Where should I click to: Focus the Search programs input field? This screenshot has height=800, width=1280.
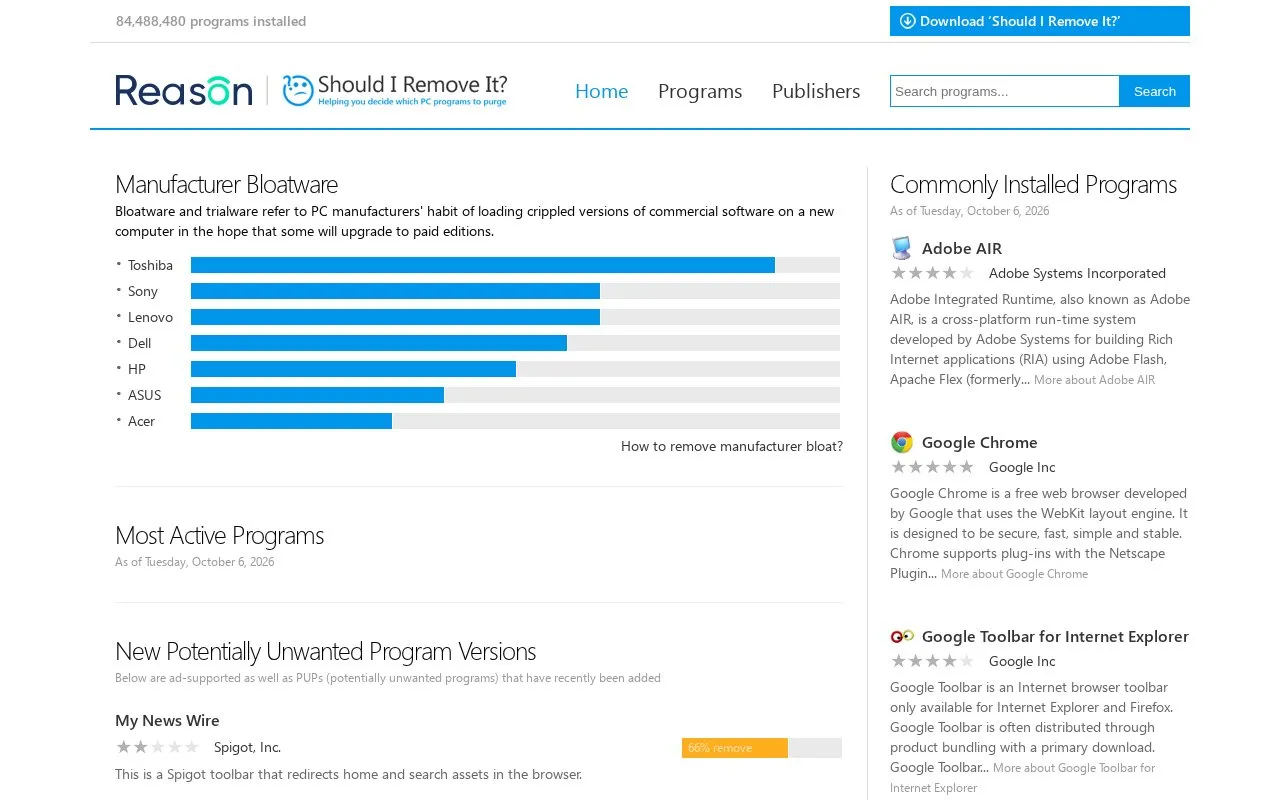point(1005,91)
